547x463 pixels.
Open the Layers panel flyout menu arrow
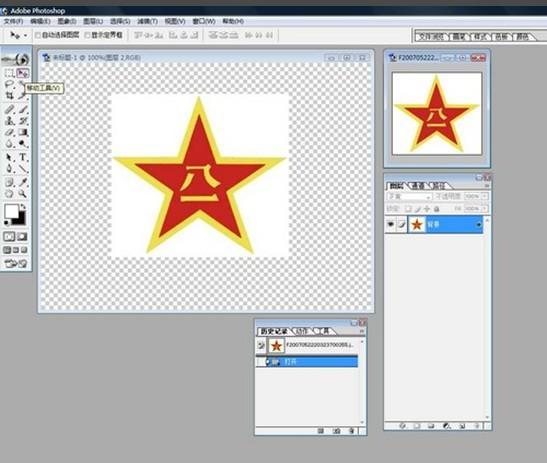487,186
